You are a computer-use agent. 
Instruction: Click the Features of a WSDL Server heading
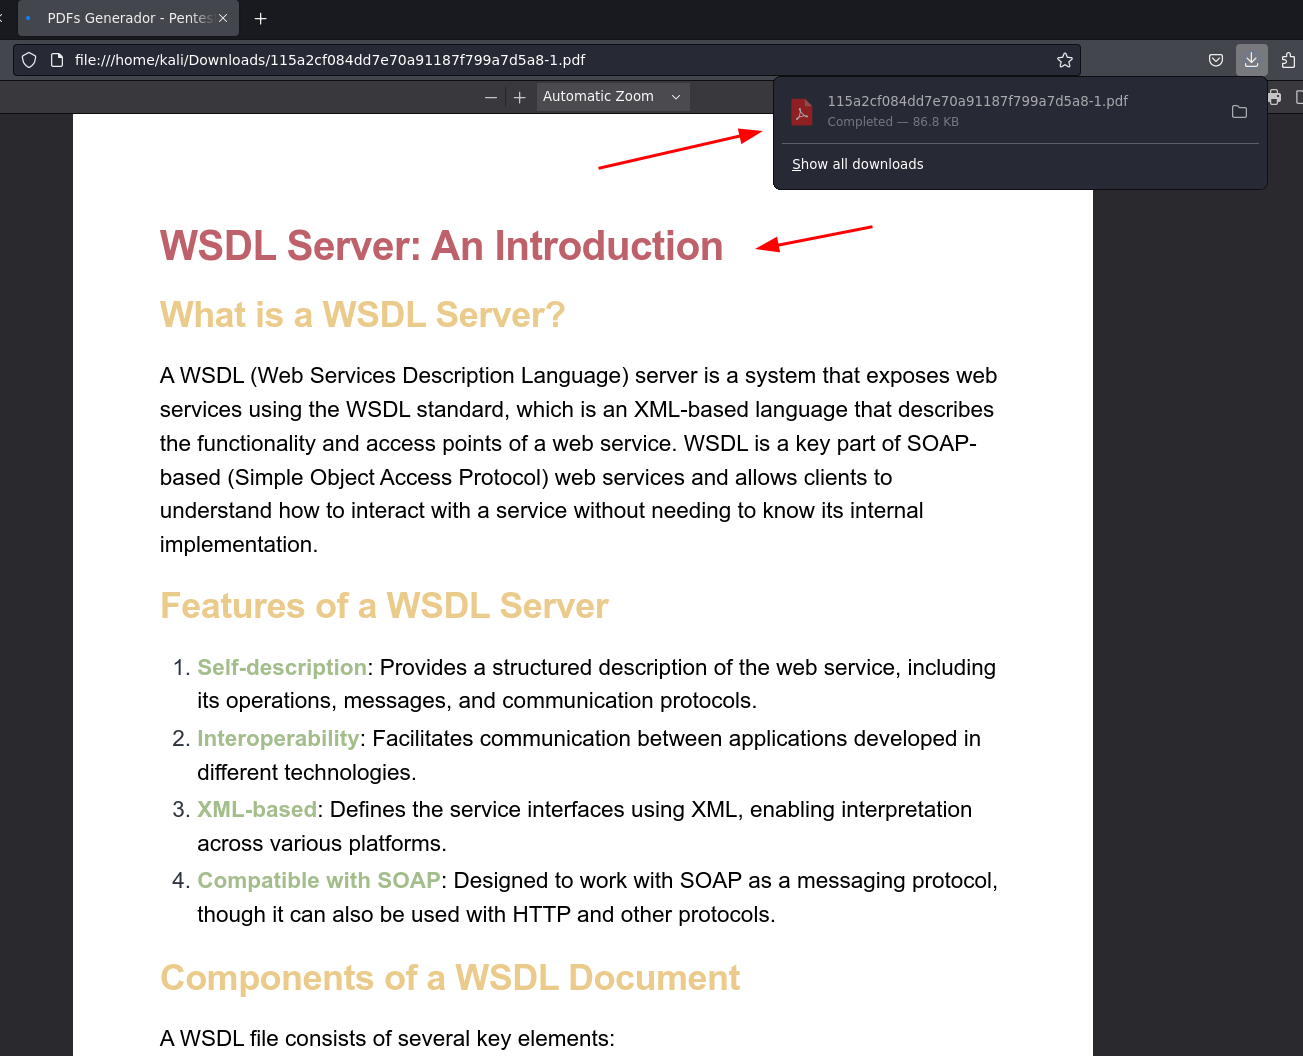[x=384, y=606]
